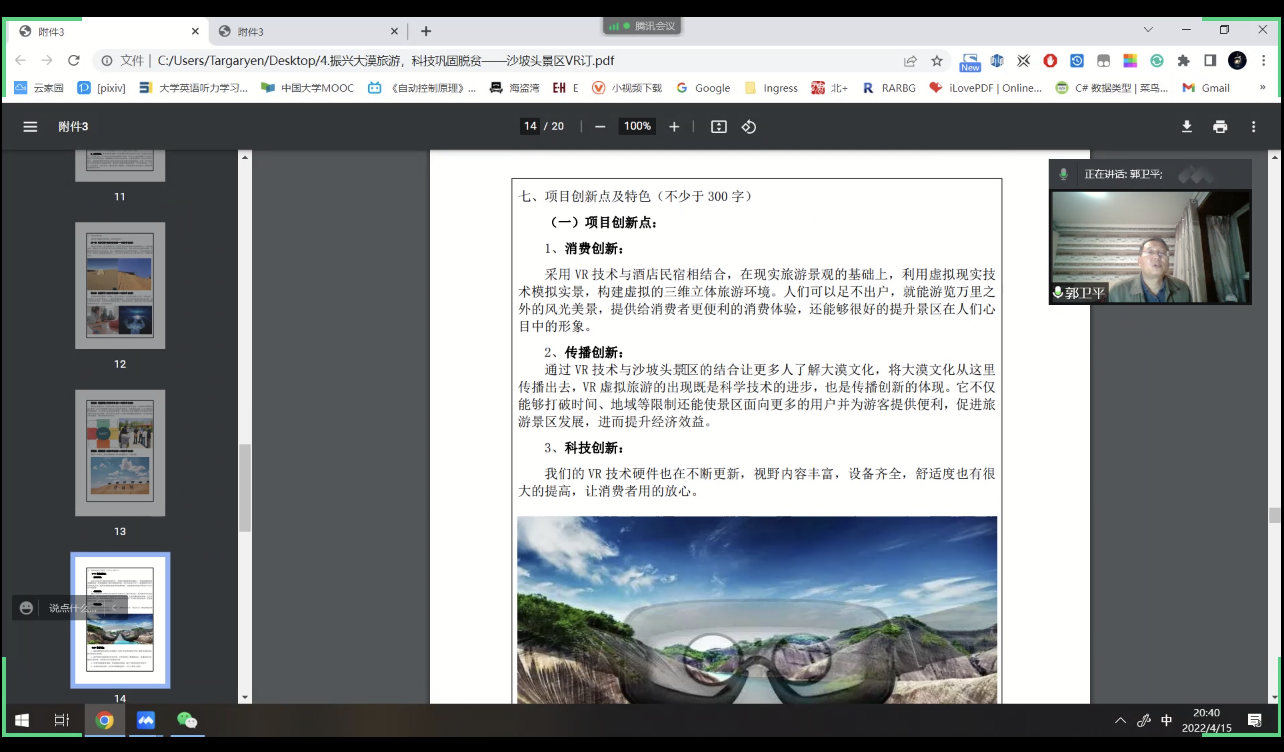Click the zoom in plus button
Screen dimensions: 1284x752
[674, 127]
